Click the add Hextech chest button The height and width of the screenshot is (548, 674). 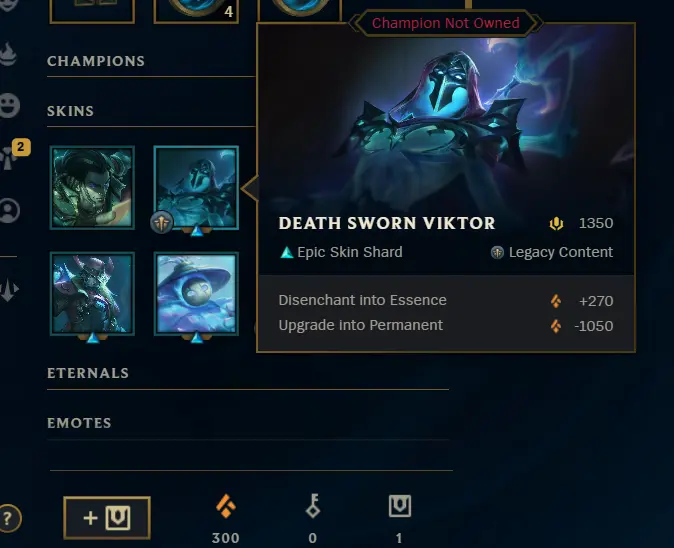click(107, 517)
